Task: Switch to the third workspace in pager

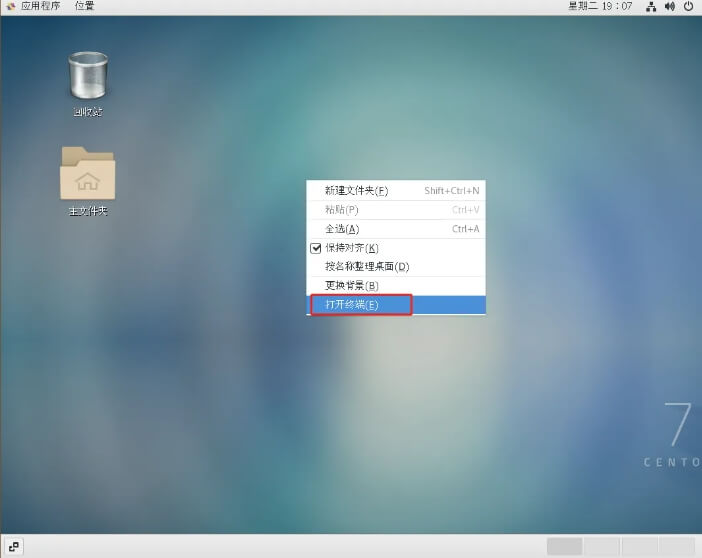Action: click(639, 546)
